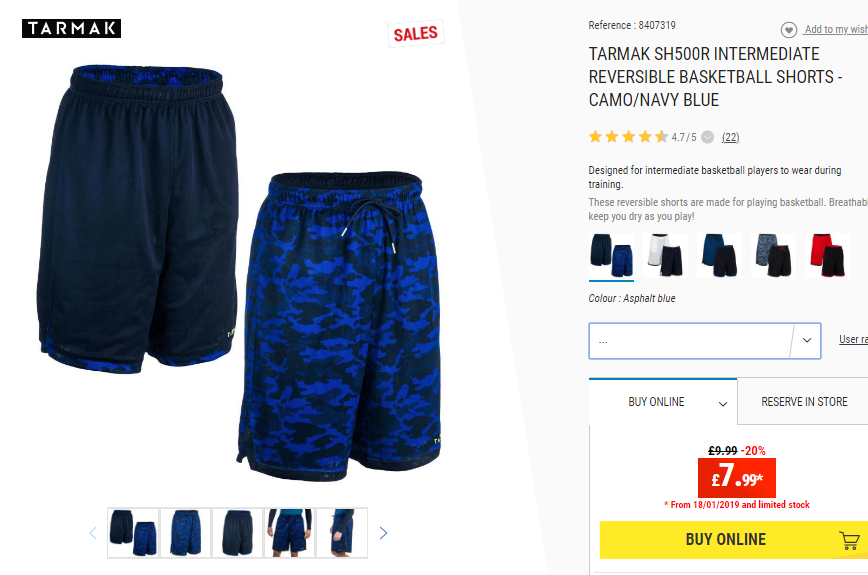868x575 pixels.
Task: Click the red SALES badge
Action: pos(416,34)
